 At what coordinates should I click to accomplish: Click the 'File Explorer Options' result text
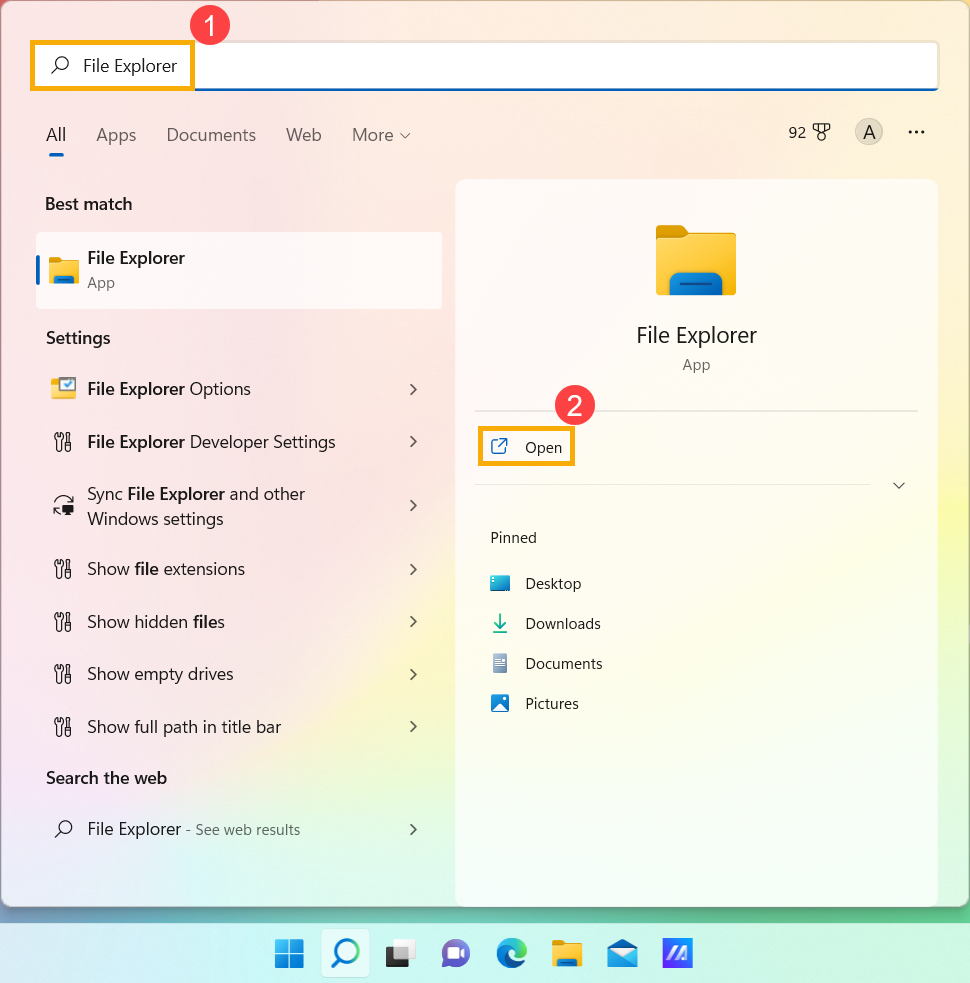tap(169, 389)
